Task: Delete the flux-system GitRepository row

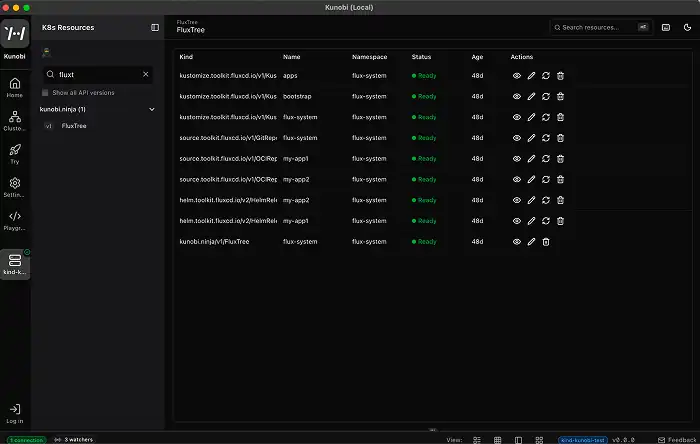Action: [560, 138]
